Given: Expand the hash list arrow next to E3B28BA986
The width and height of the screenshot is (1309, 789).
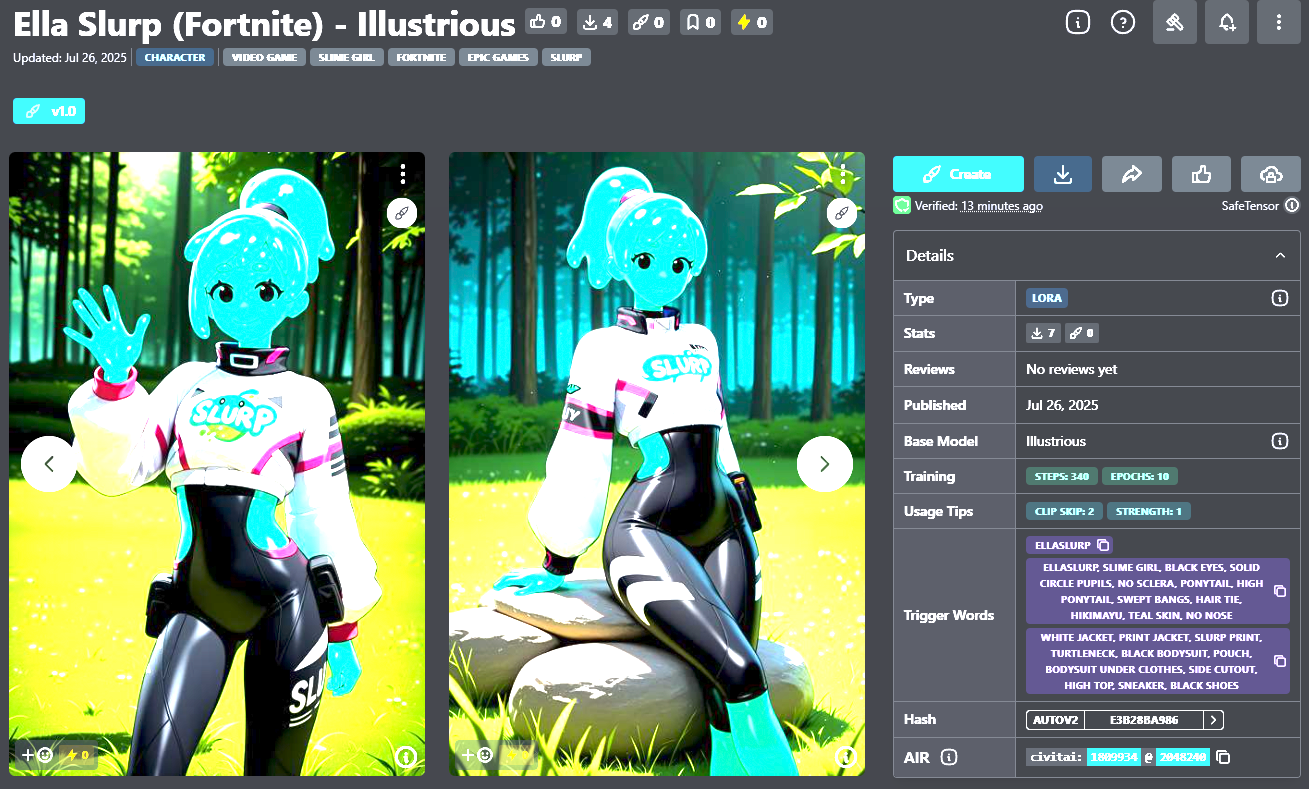Looking at the screenshot, I should coord(1213,720).
